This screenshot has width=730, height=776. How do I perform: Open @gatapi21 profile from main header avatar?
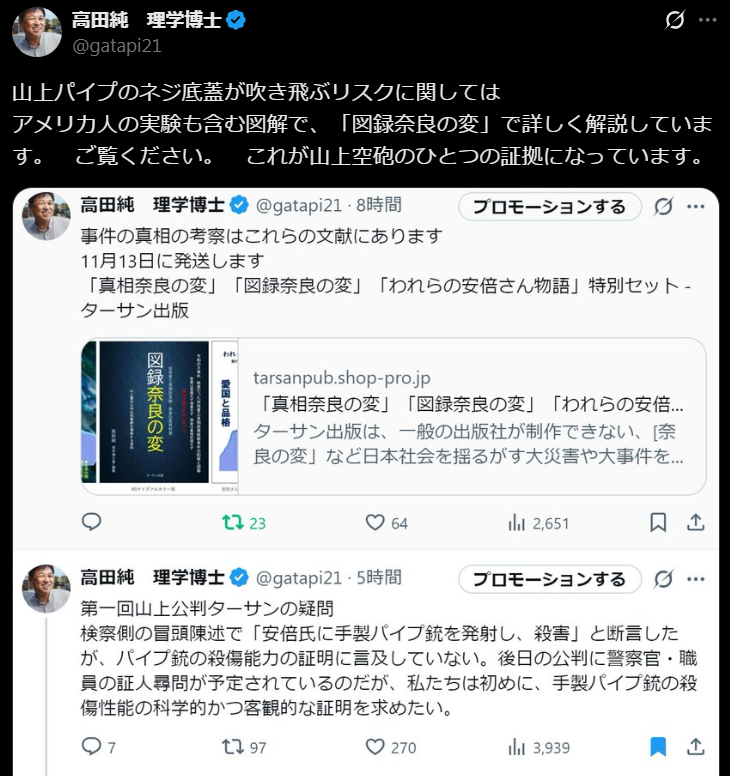pyautogui.click(x=36, y=32)
